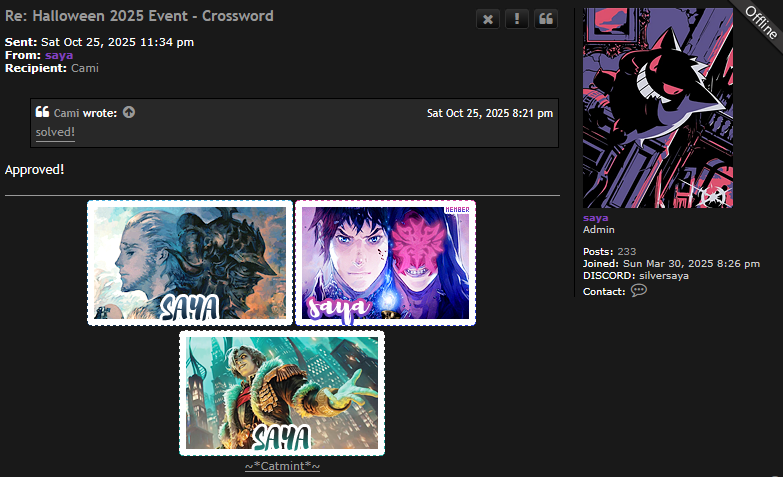The image size is (783, 477).
Task: Click the Offline status ribbon
Action: (760, 22)
